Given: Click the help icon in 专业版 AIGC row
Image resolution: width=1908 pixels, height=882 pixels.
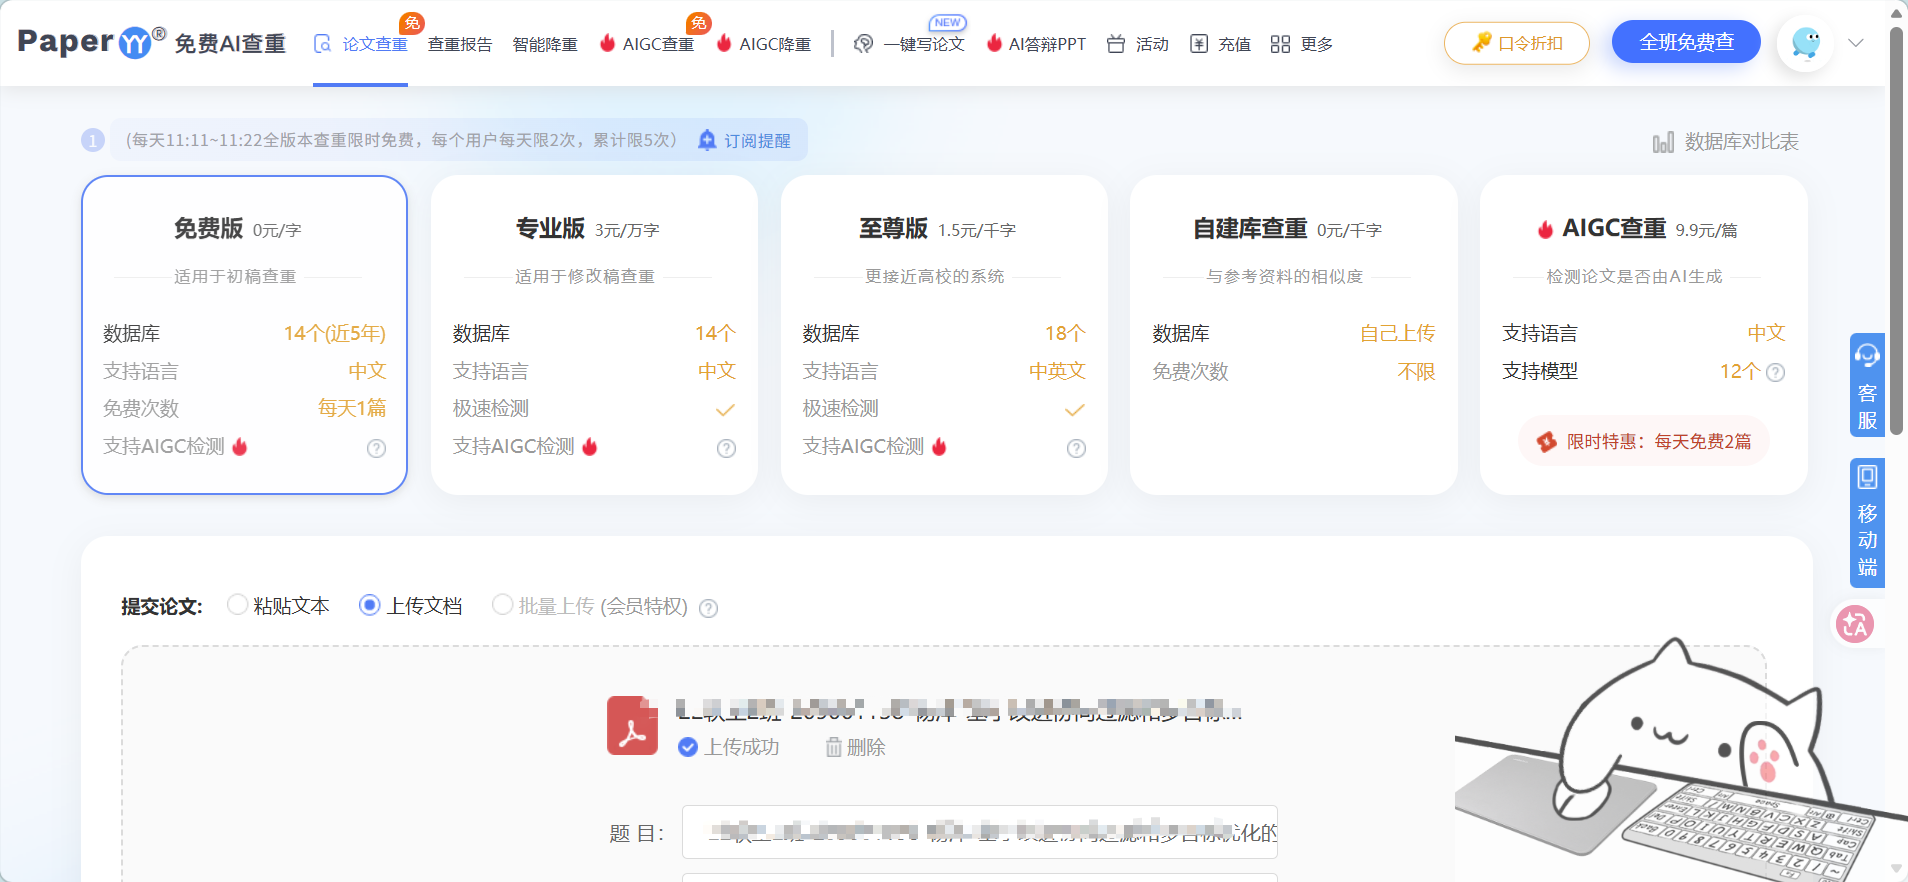Looking at the screenshot, I should tap(726, 448).
